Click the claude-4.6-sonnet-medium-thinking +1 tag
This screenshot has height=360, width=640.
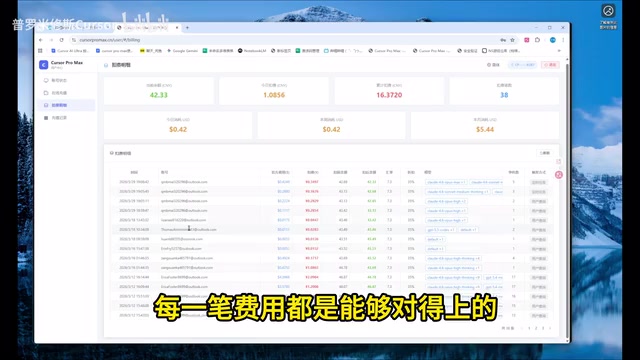click(x=458, y=191)
